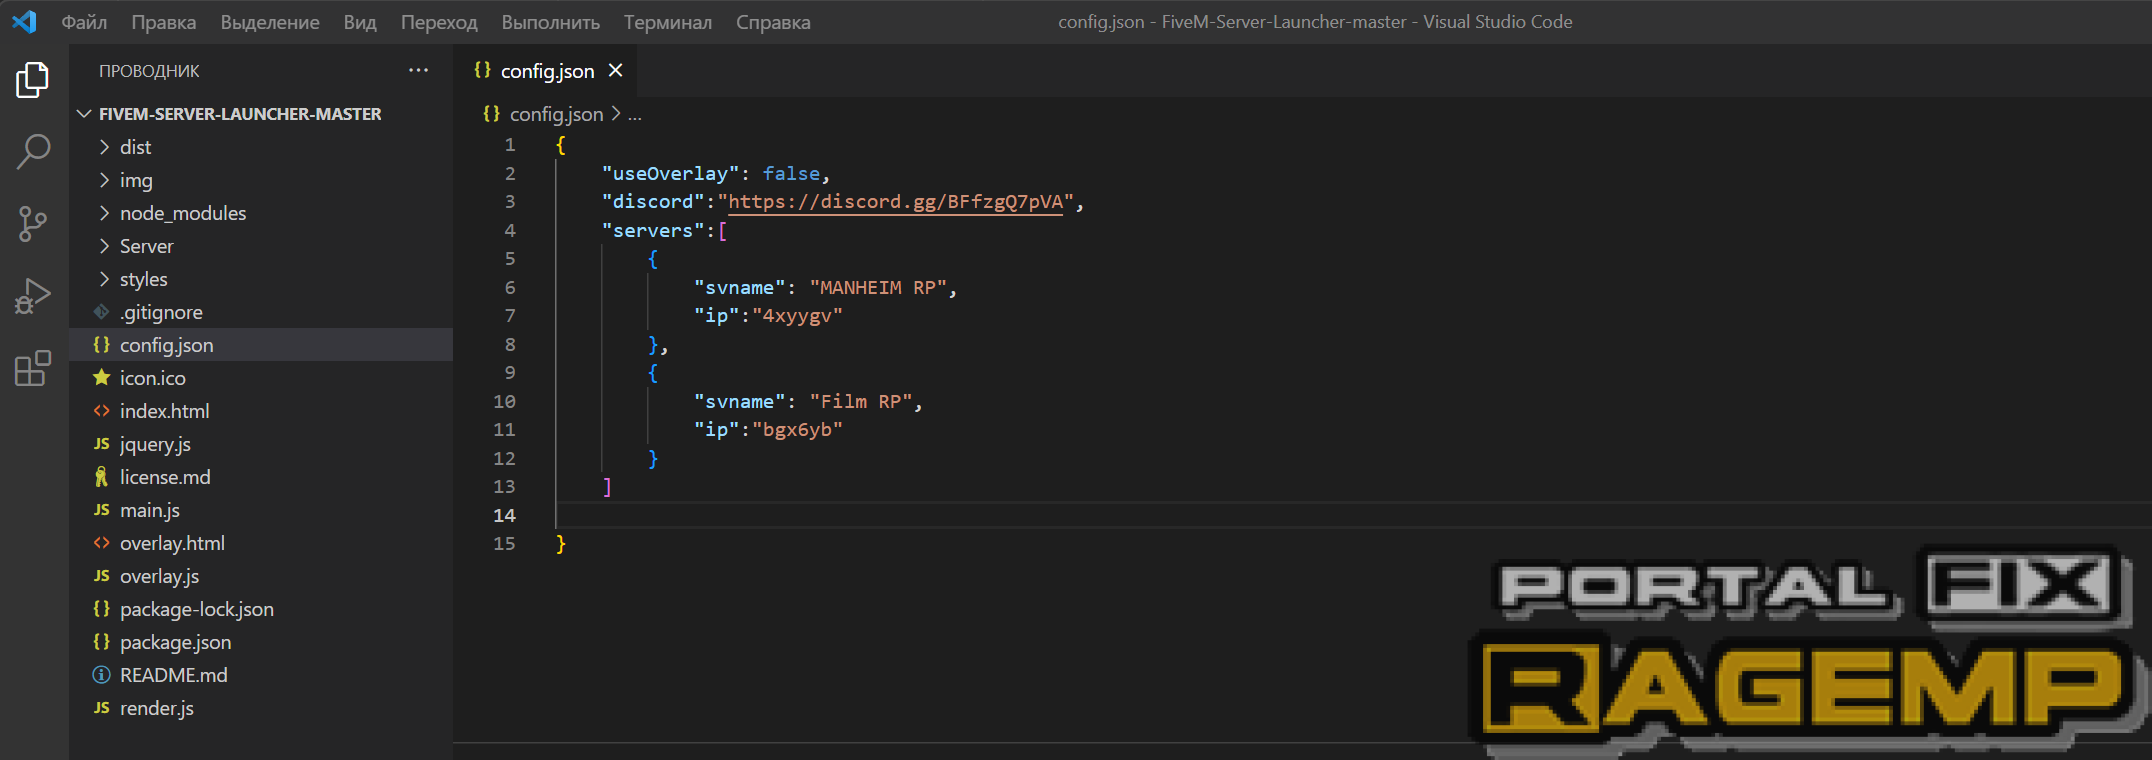This screenshot has width=2152, height=760.
Task: Open README.md file
Action: [x=173, y=675]
